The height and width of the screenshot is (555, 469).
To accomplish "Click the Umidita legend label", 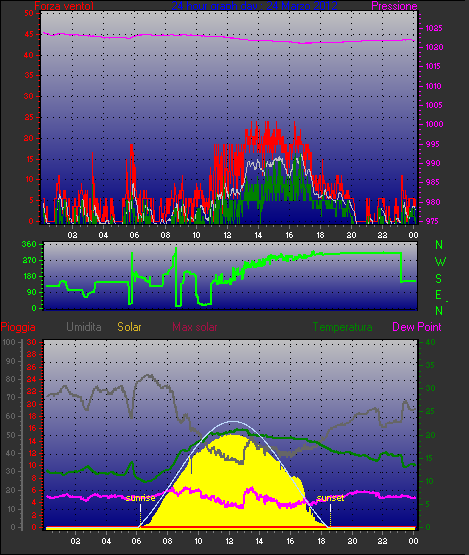I will pos(84,327).
